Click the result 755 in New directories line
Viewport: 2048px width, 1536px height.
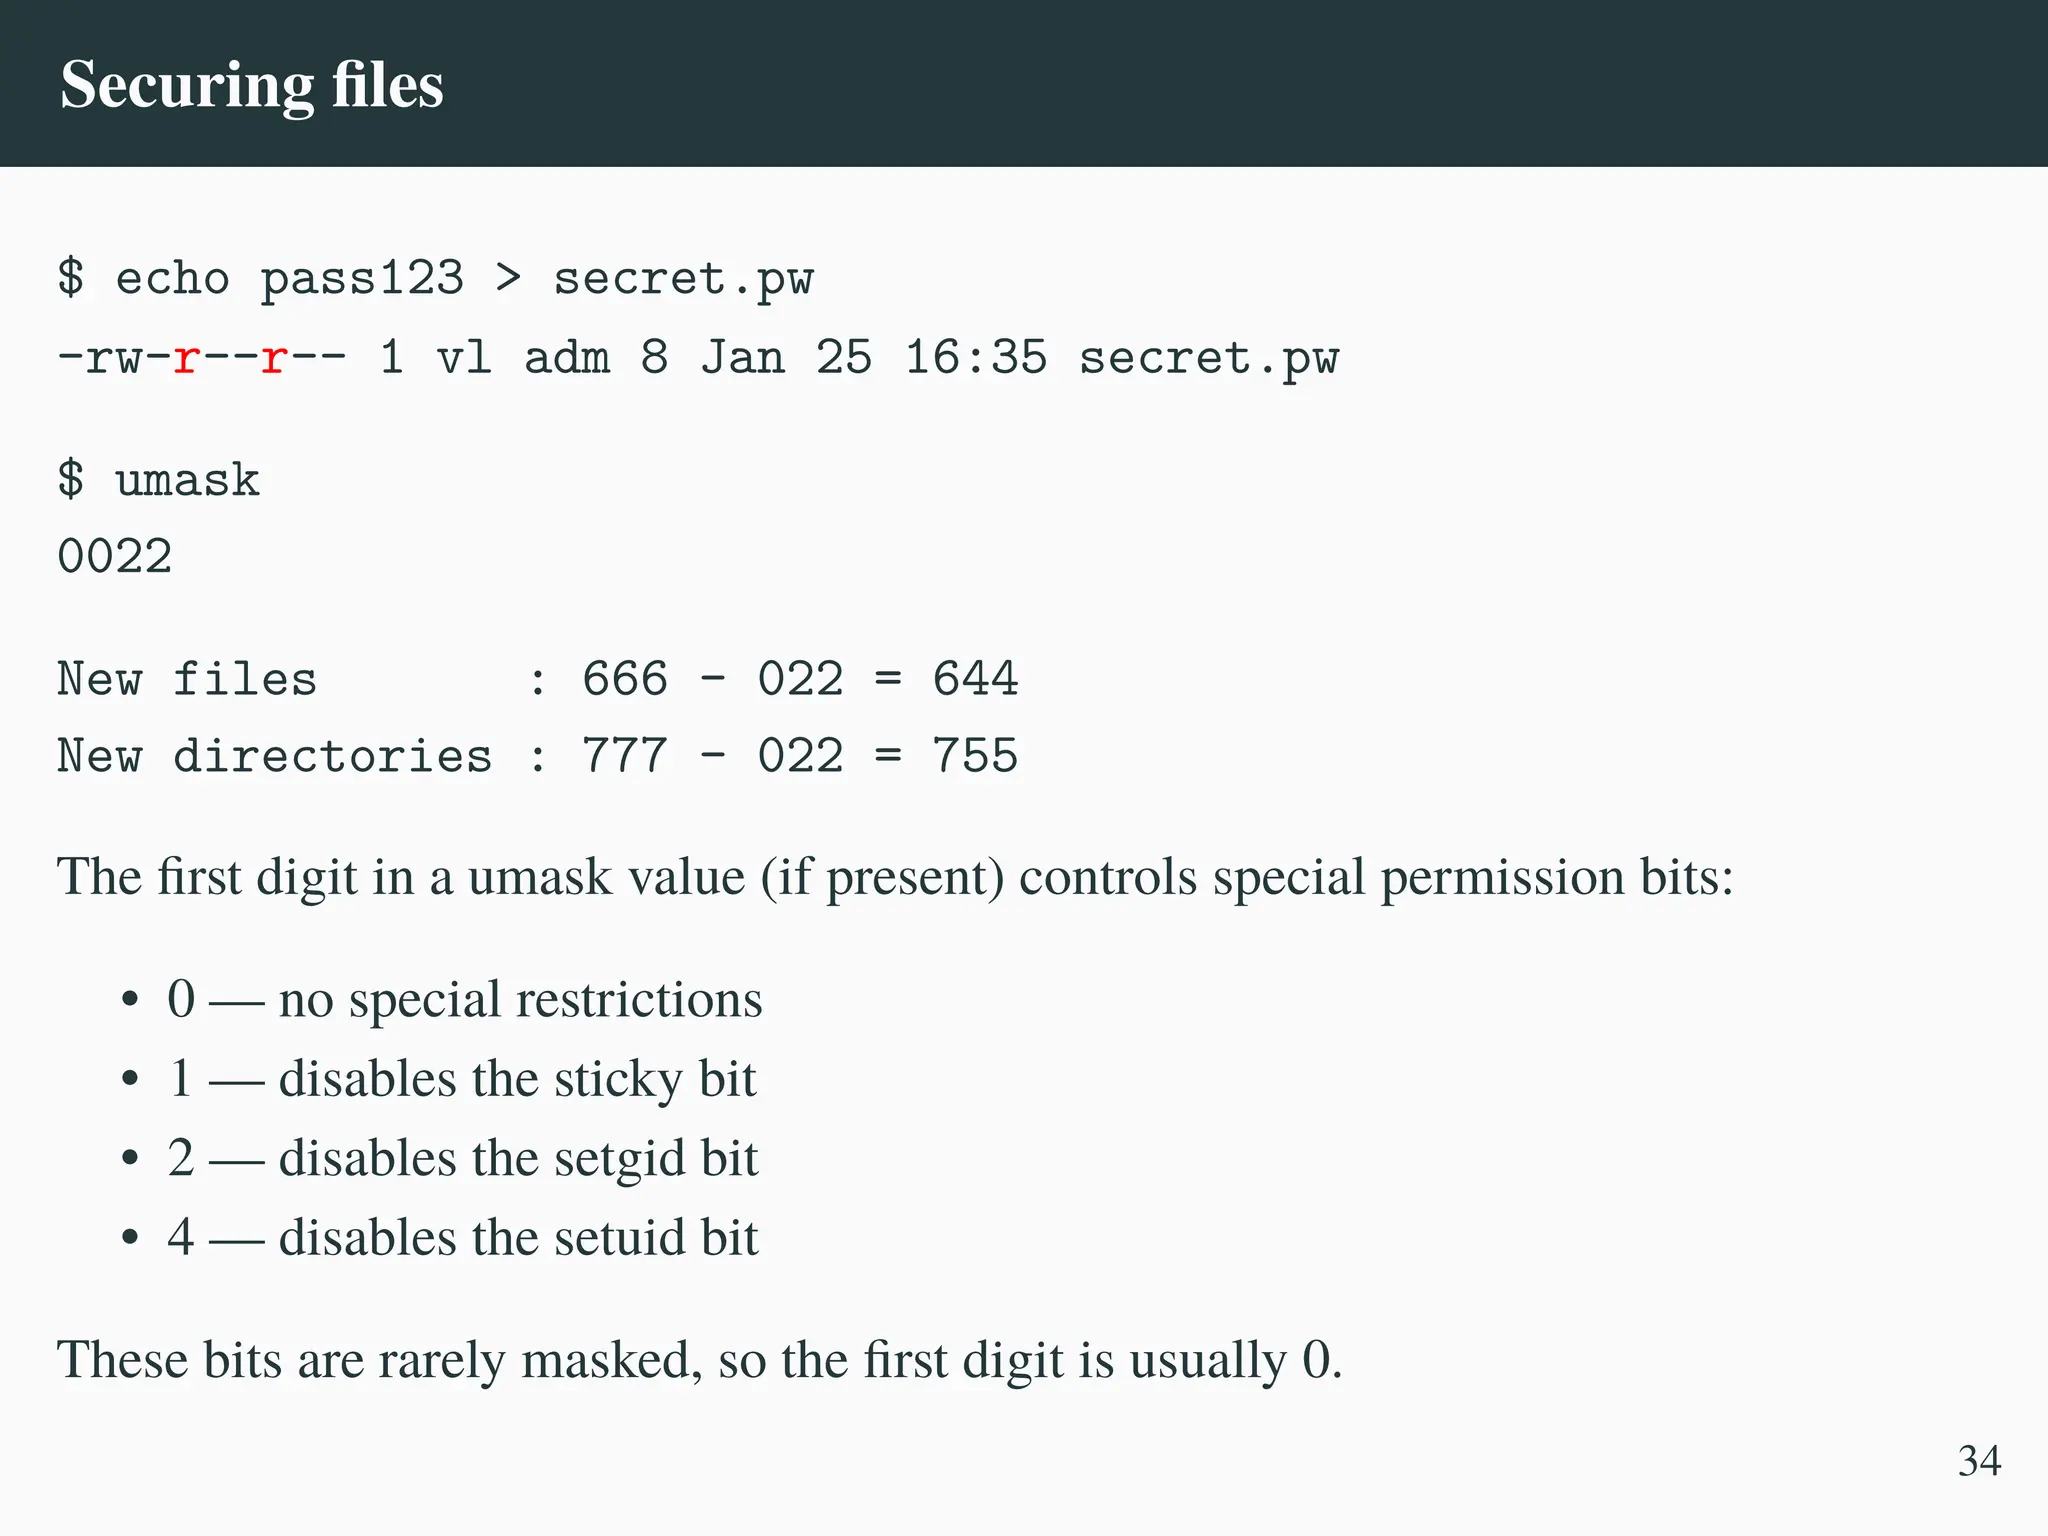975,756
